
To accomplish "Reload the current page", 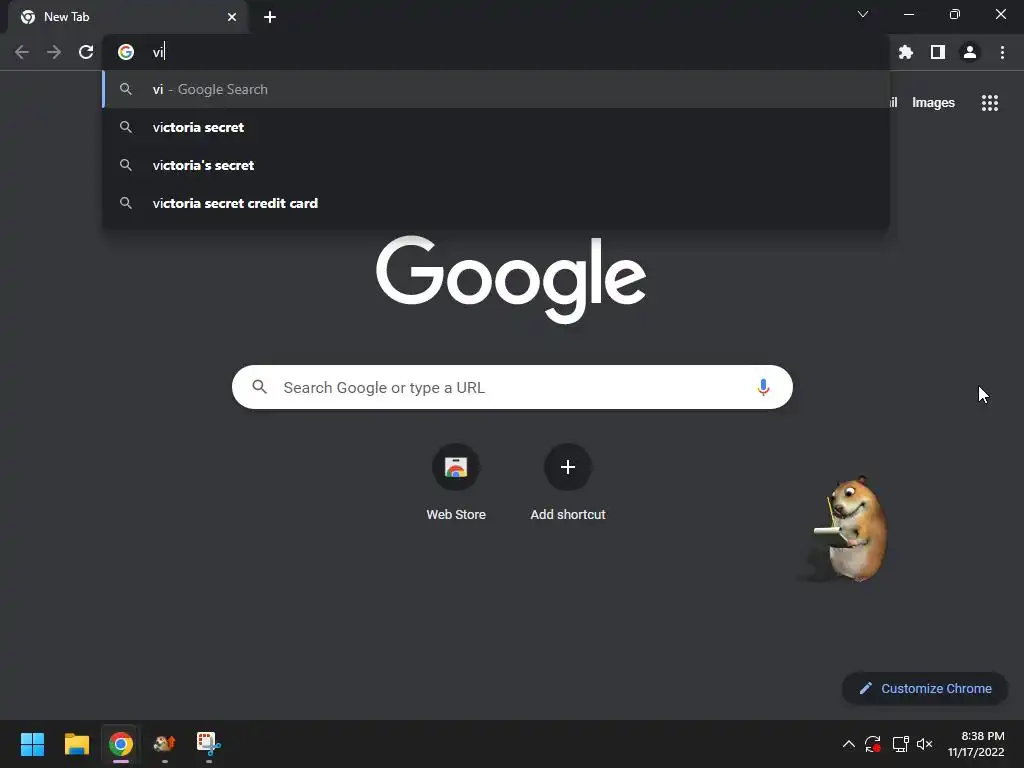I will pos(86,52).
